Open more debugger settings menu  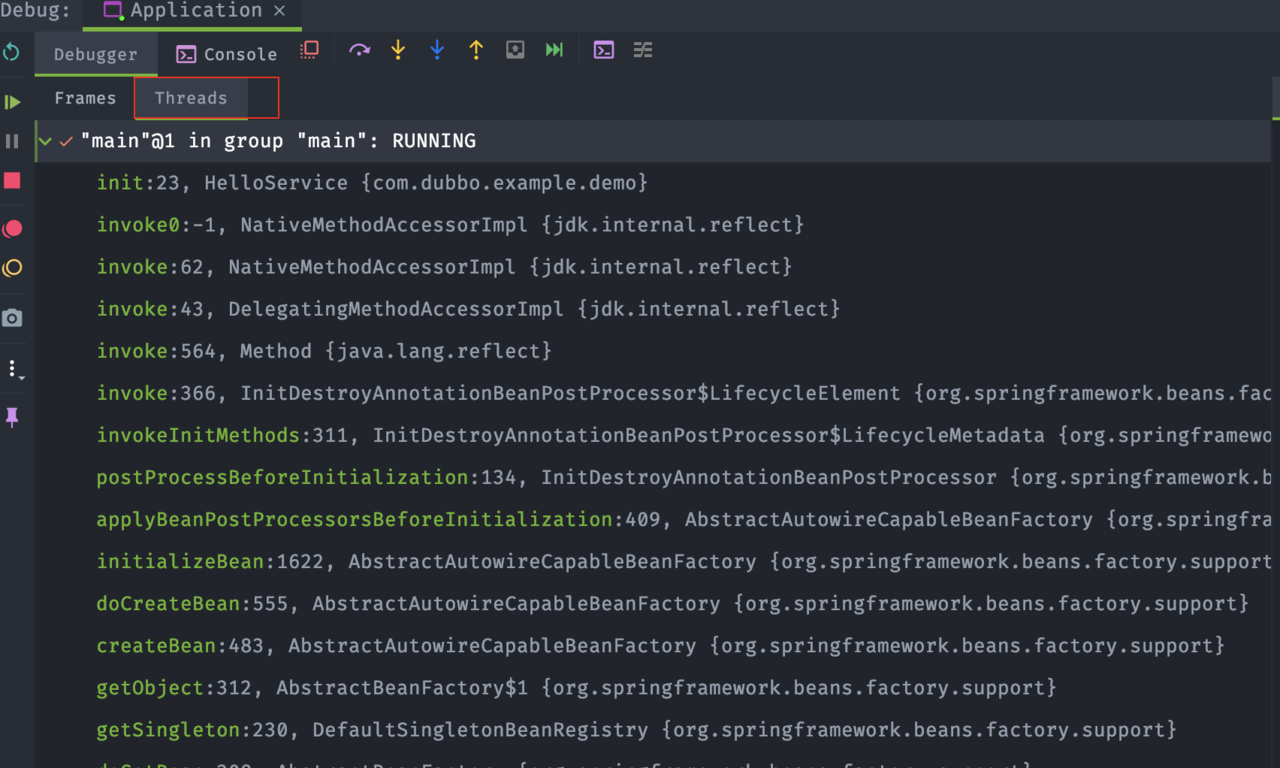tap(14, 369)
